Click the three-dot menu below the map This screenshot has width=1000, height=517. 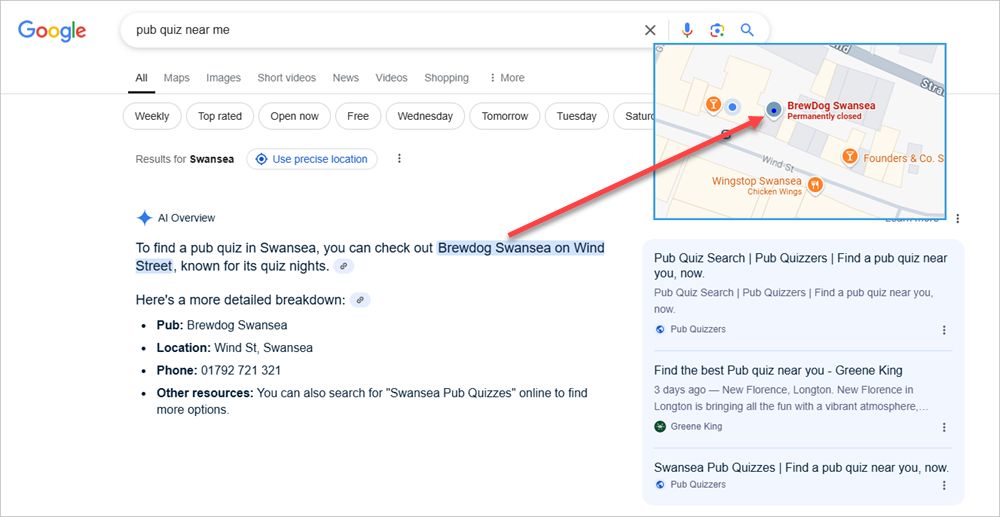click(957, 219)
